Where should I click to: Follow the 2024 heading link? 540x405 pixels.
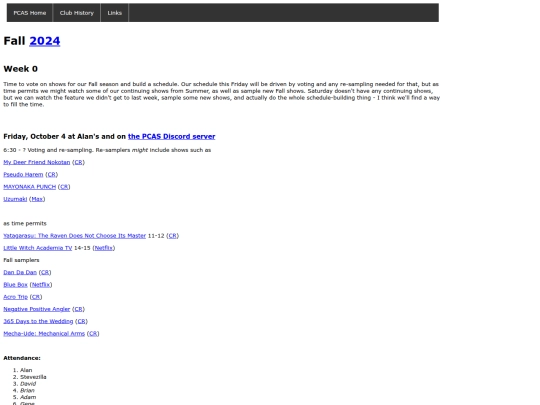45,41
